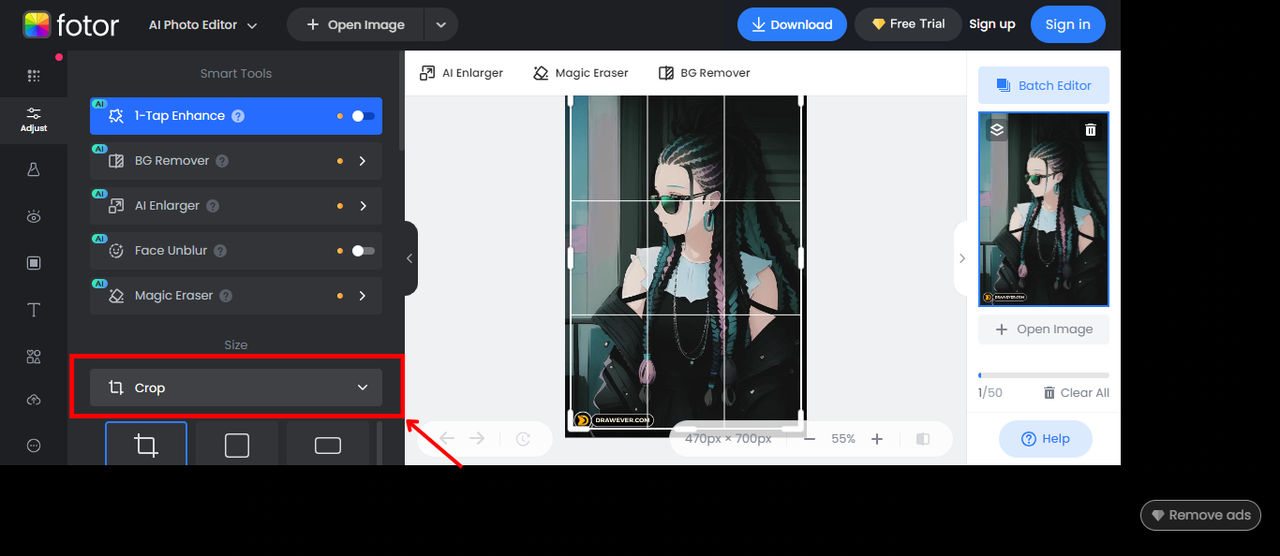Expand Magic Eraser with its chevron
This screenshot has width=1280, height=556.
[362, 296]
